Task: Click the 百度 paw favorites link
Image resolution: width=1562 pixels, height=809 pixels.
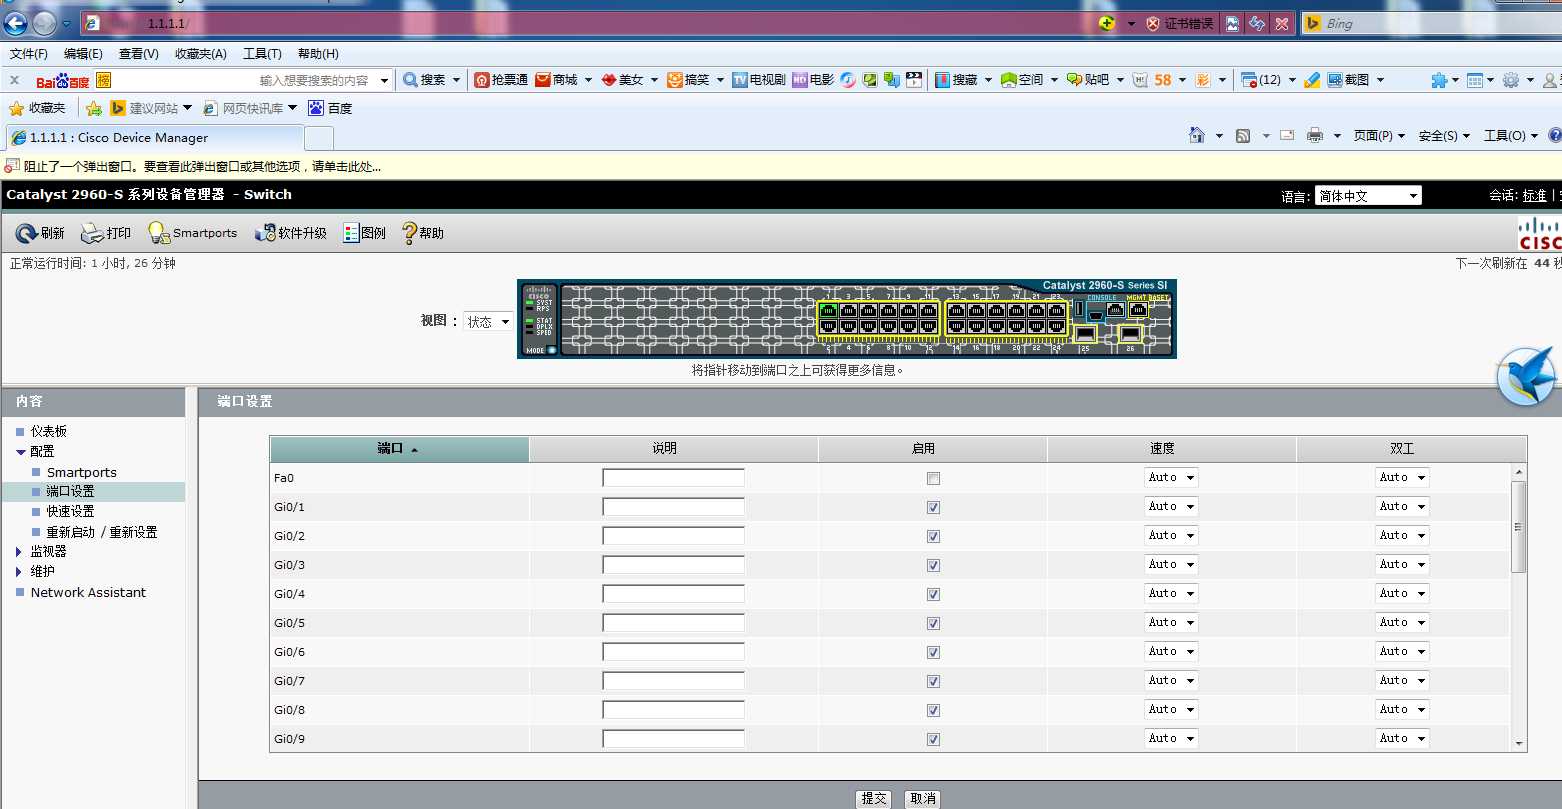Action: (x=330, y=108)
